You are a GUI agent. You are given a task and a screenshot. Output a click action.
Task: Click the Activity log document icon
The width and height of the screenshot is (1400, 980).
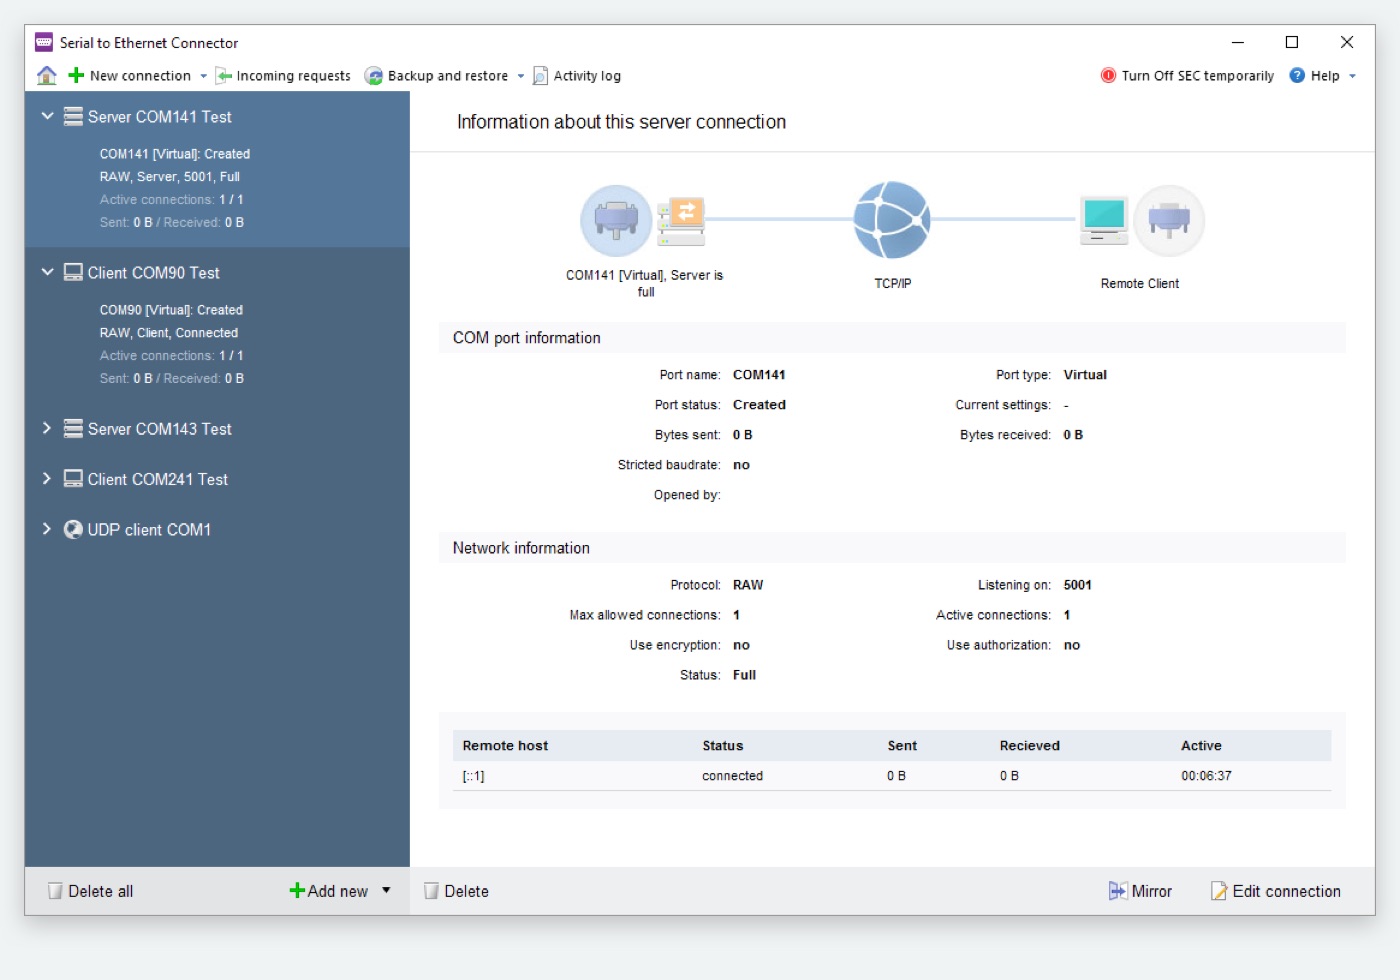point(540,76)
